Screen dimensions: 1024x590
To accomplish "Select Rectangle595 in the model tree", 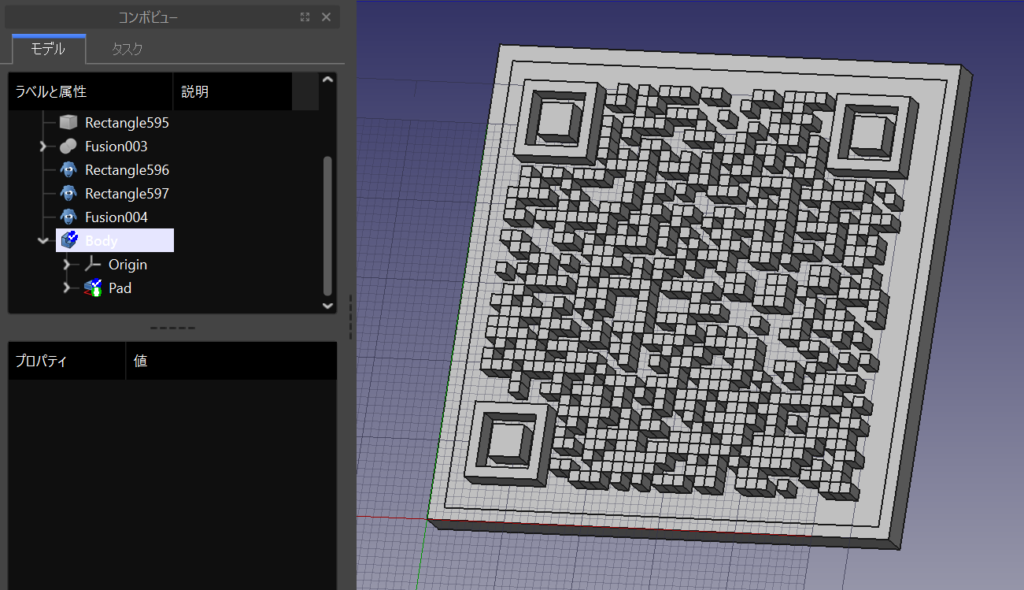I will [127, 123].
